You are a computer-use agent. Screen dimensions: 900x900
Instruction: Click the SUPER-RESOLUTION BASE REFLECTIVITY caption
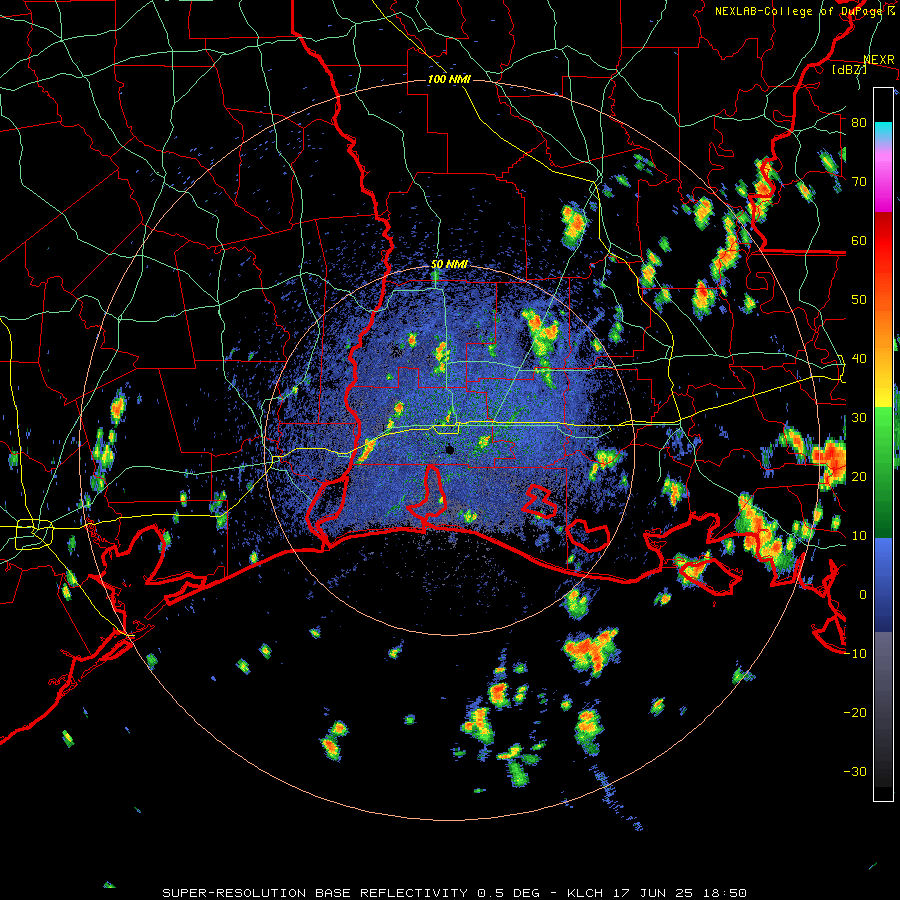pyautogui.click(x=315, y=893)
